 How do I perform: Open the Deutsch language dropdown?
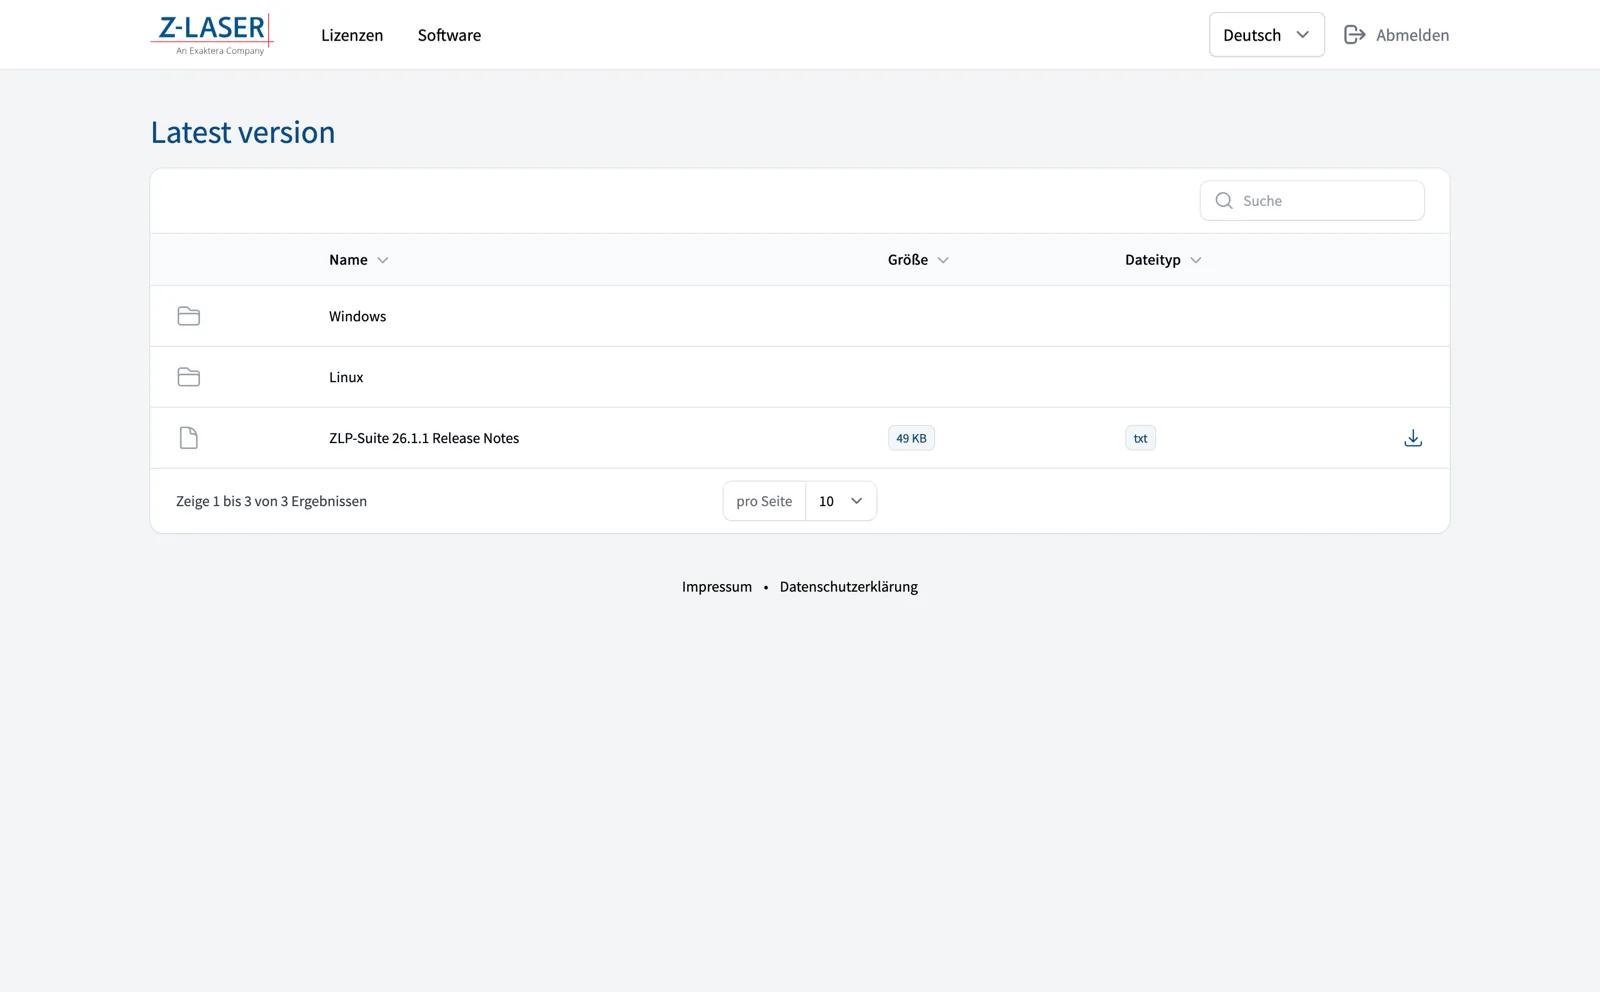coord(1266,35)
